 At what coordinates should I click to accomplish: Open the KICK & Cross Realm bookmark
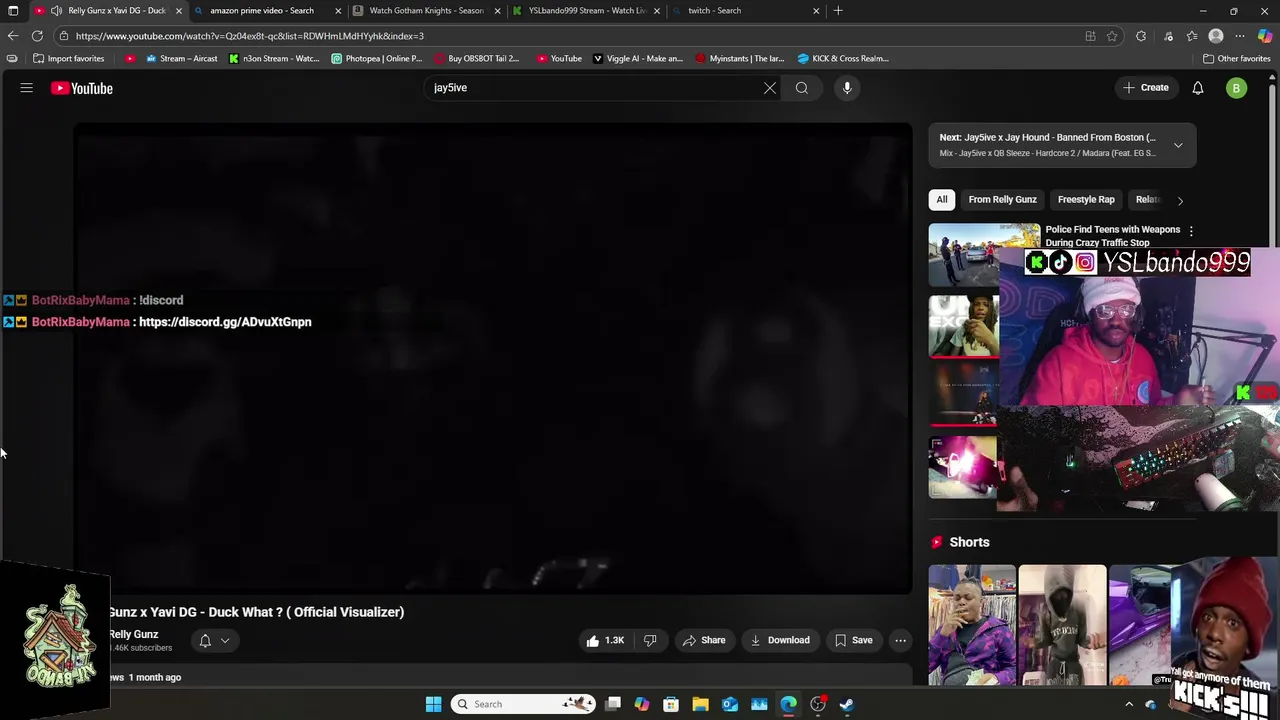click(x=843, y=58)
